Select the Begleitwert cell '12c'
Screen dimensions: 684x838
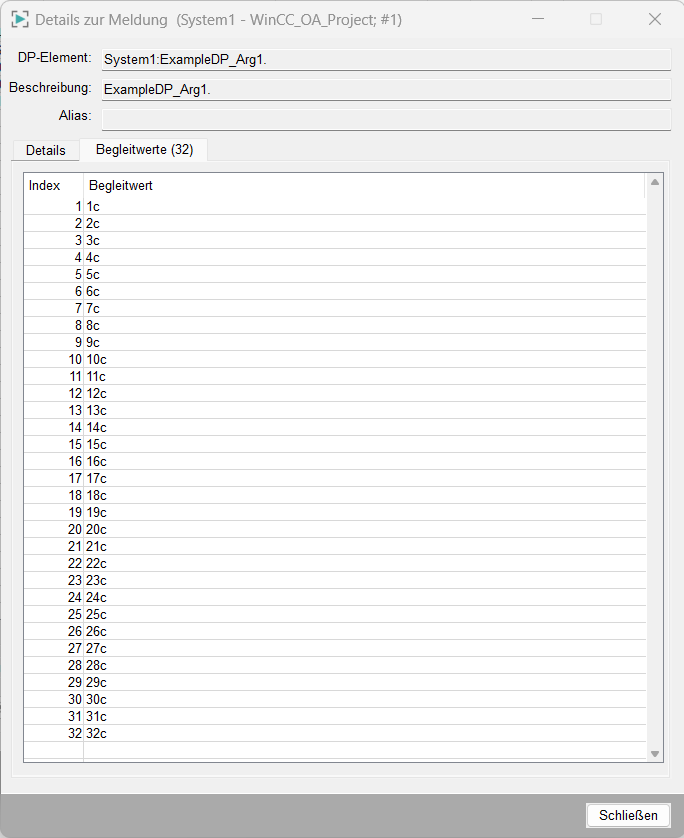click(x=364, y=393)
